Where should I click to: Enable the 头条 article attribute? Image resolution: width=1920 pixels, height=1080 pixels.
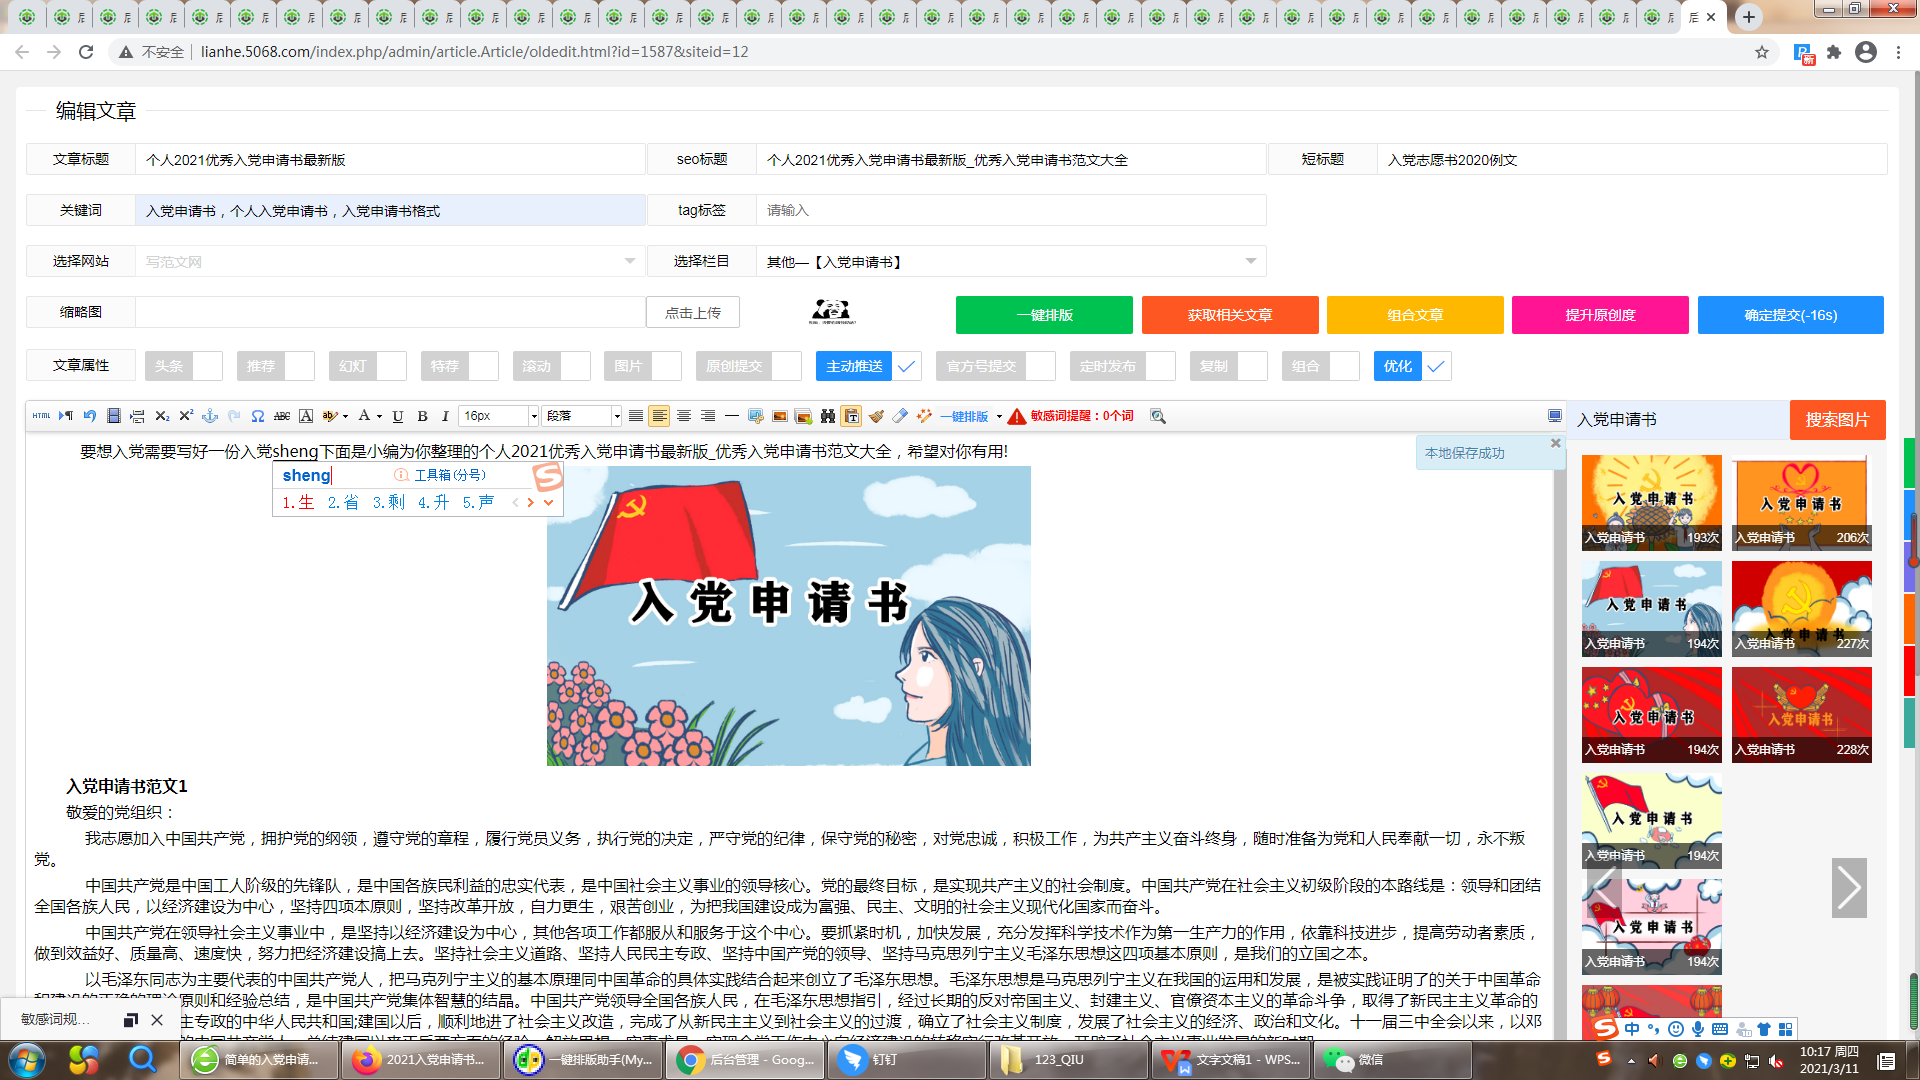pos(208,366)
